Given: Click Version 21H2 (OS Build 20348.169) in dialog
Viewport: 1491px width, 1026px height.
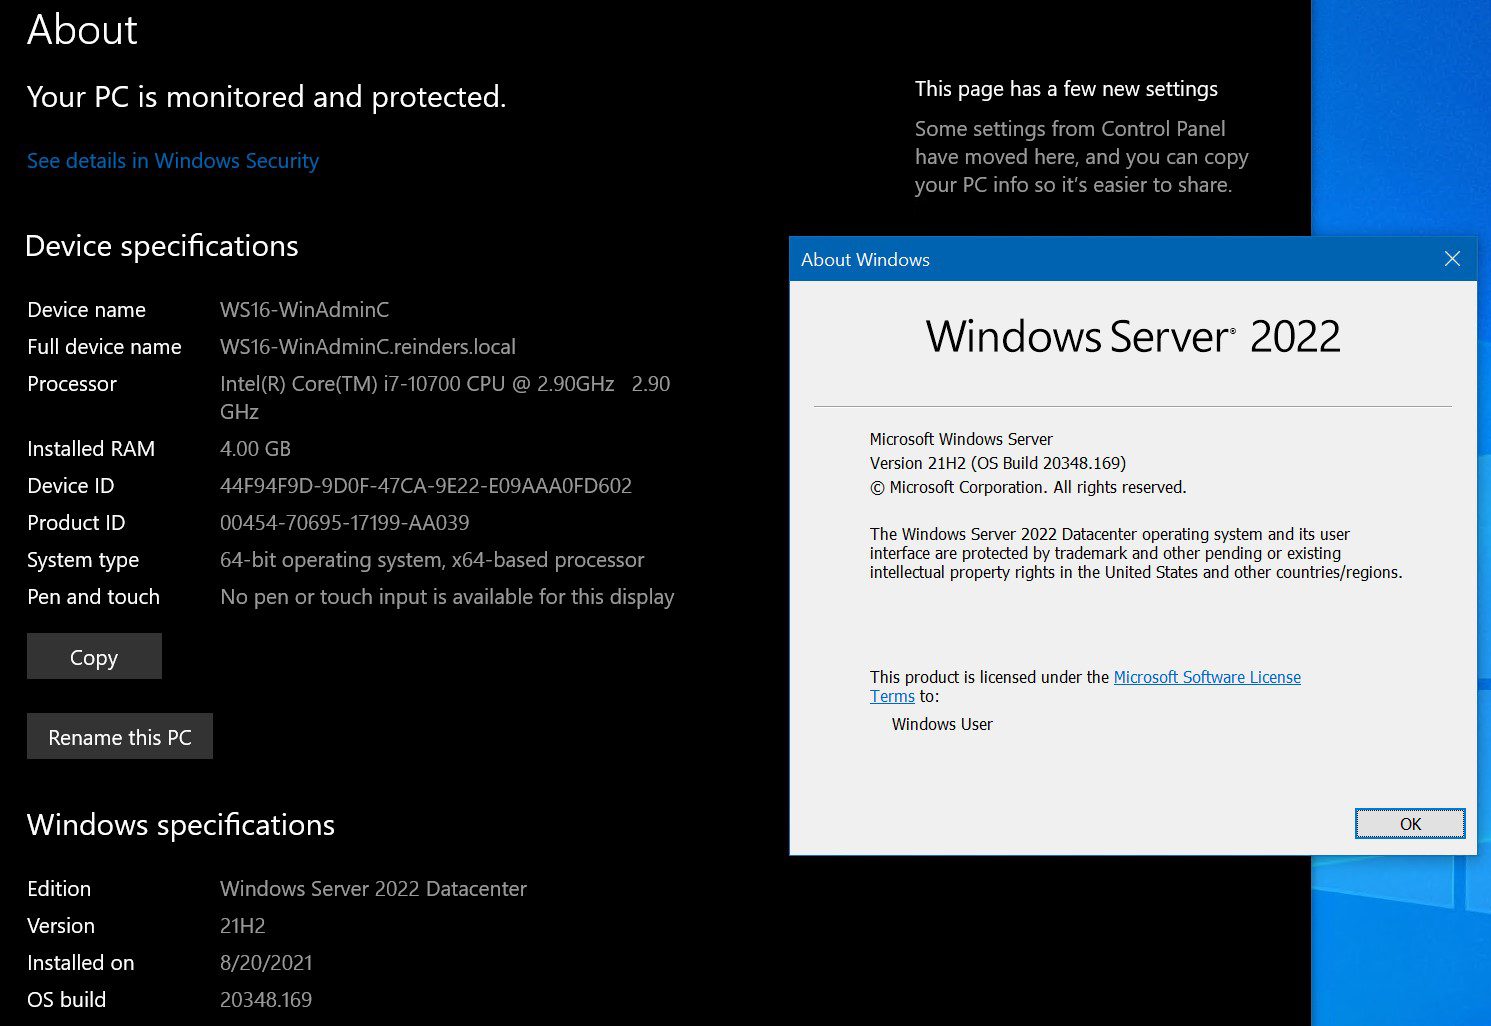Looking at the screenshot, I should pos(998,463).
